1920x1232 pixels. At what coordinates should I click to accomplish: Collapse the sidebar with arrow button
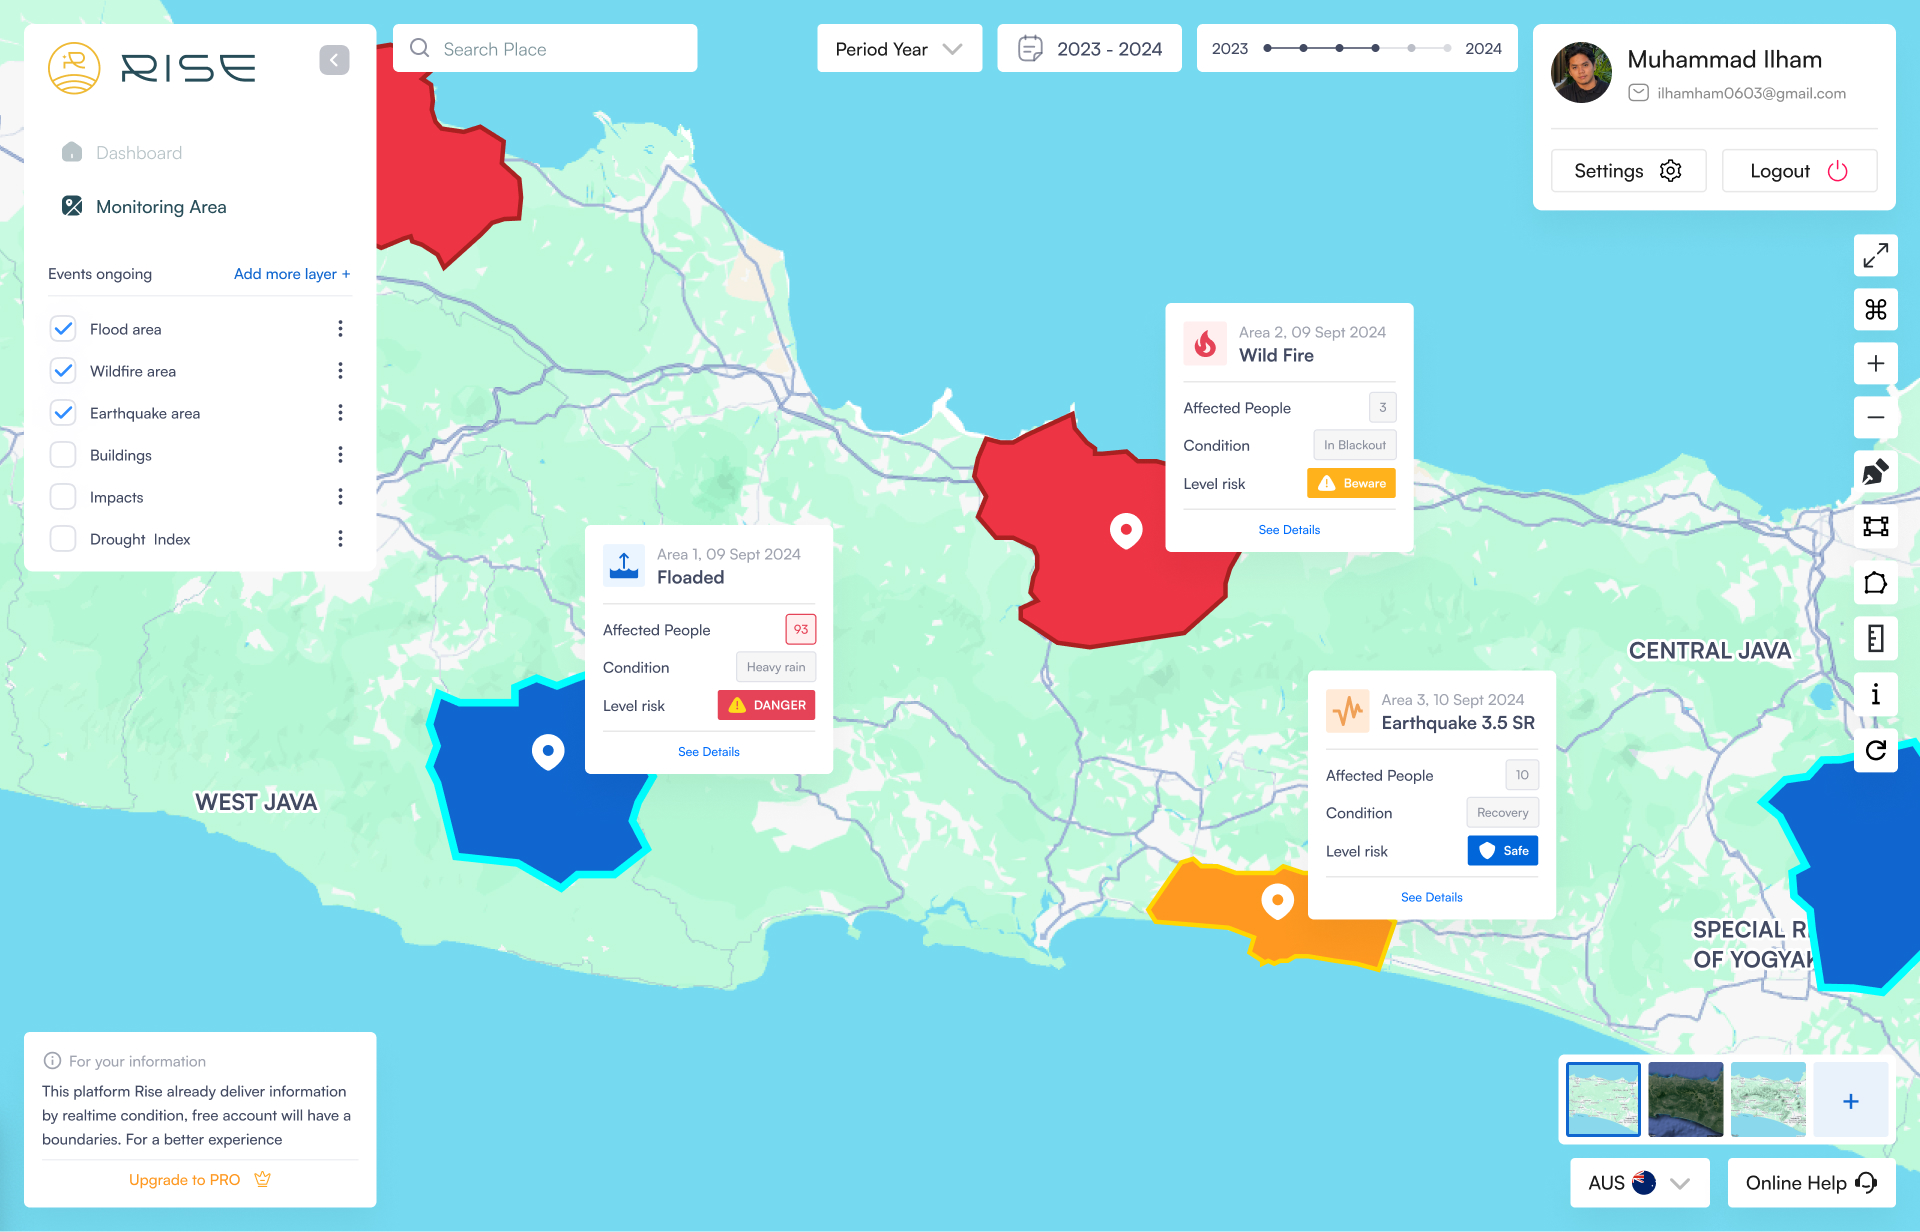334,60
